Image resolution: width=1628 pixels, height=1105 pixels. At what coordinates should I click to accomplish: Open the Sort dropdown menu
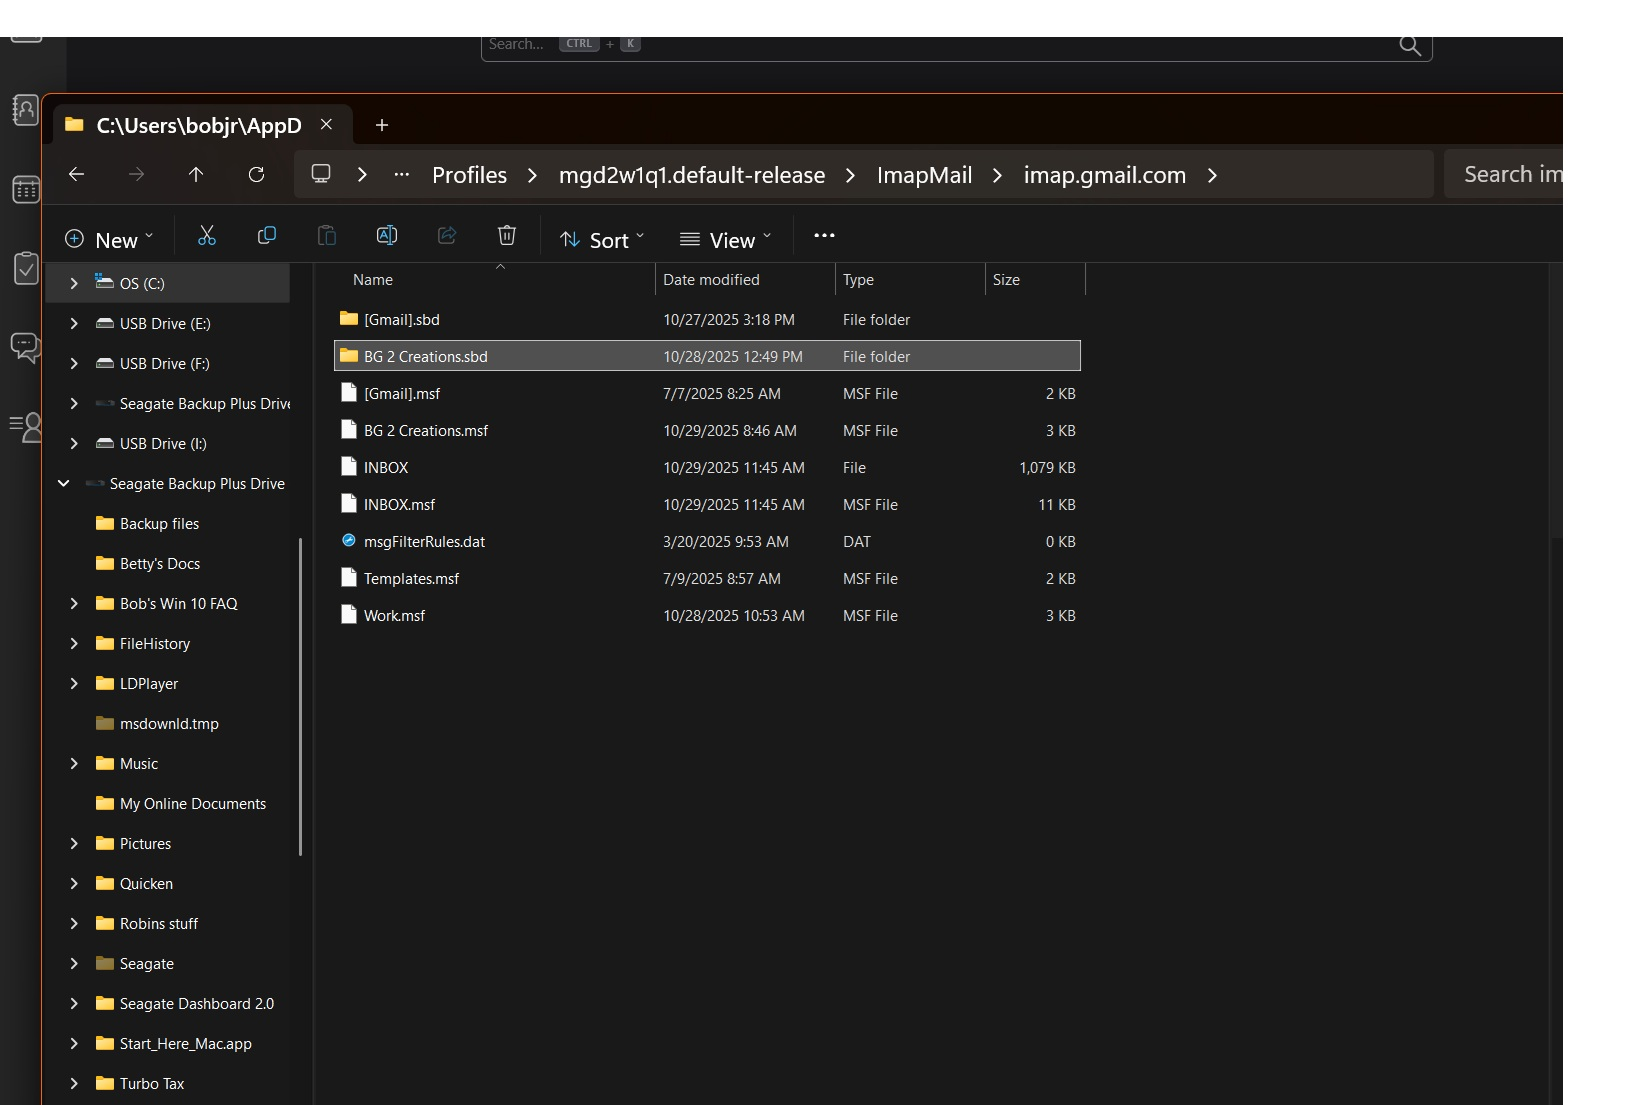pyautogui.click(x=602, y=240)
